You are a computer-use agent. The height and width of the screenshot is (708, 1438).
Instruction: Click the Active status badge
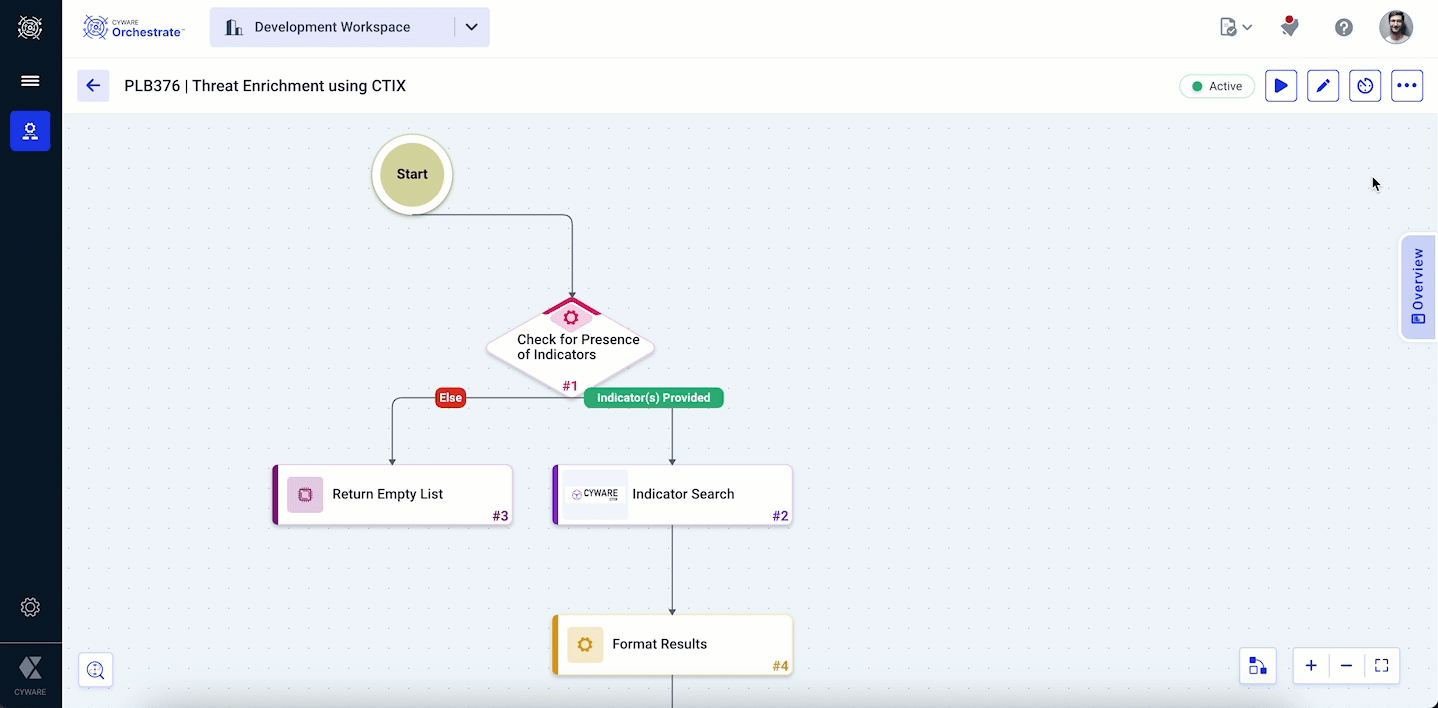click(1217, 86)
